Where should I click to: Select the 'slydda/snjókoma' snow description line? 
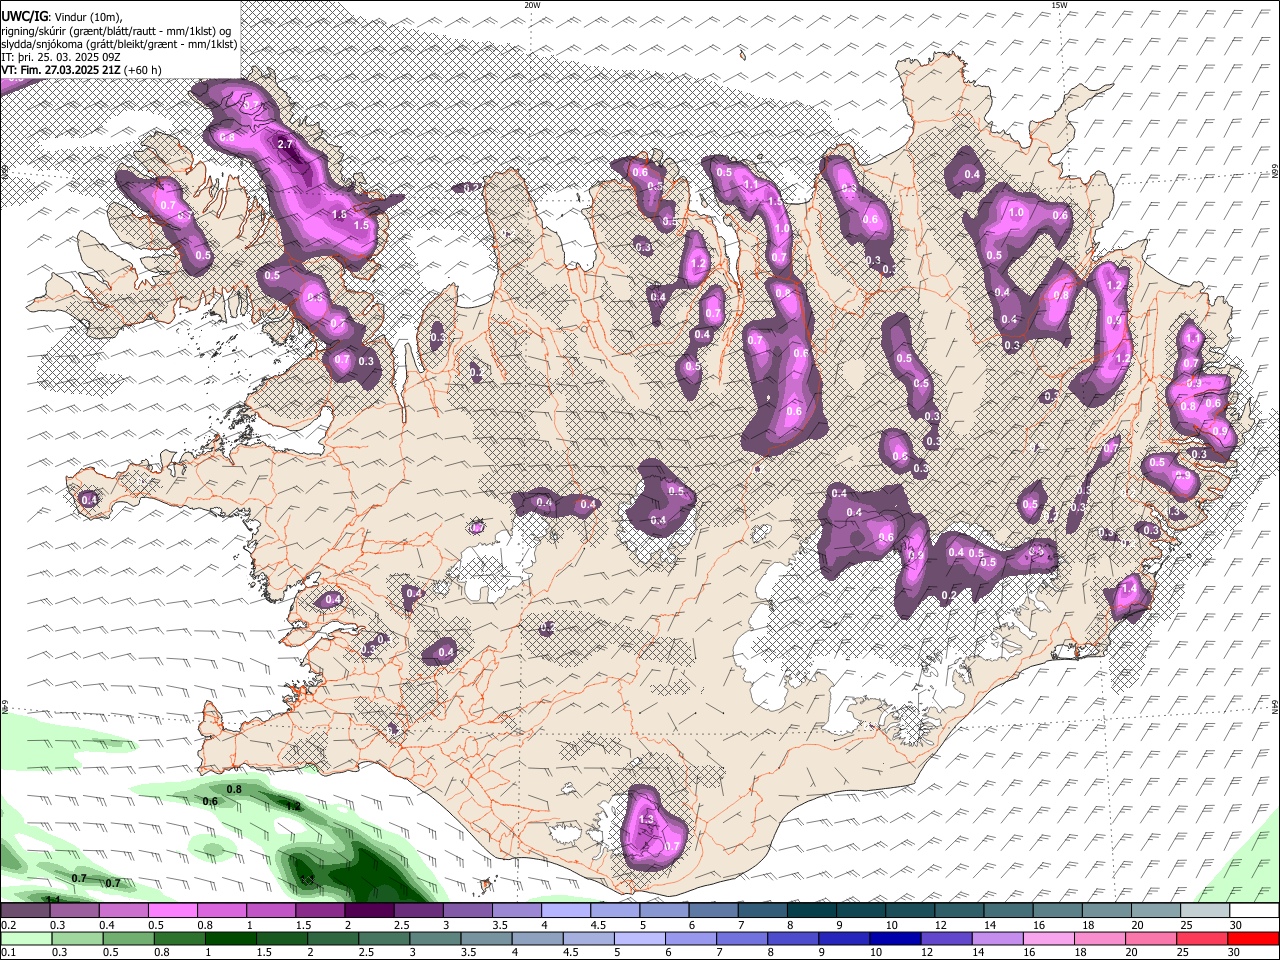tap(120, 44)
